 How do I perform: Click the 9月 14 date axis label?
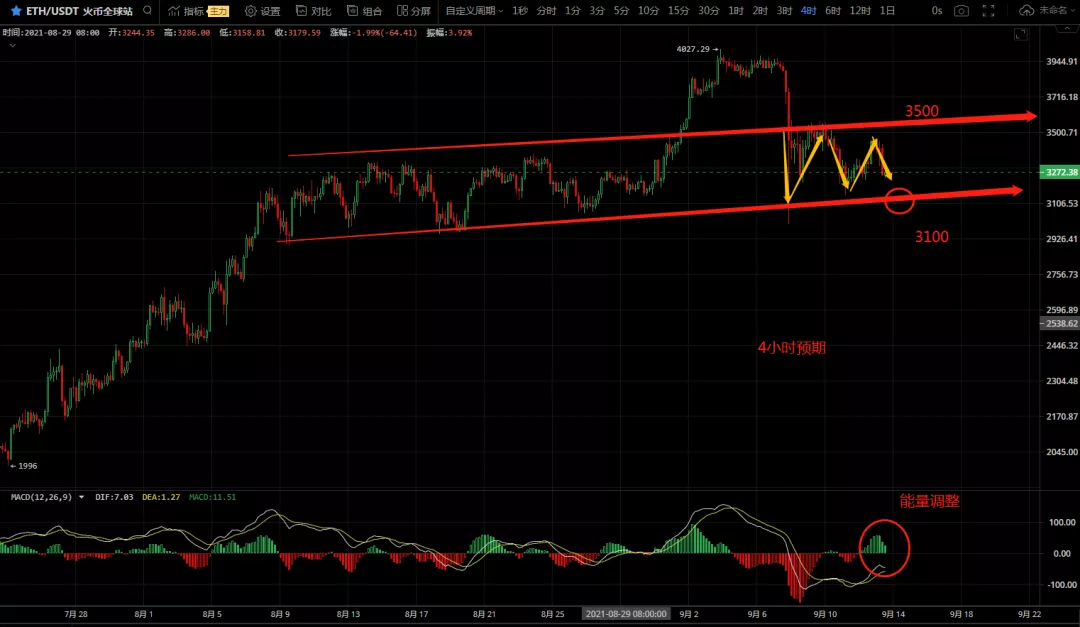point(893,614)
